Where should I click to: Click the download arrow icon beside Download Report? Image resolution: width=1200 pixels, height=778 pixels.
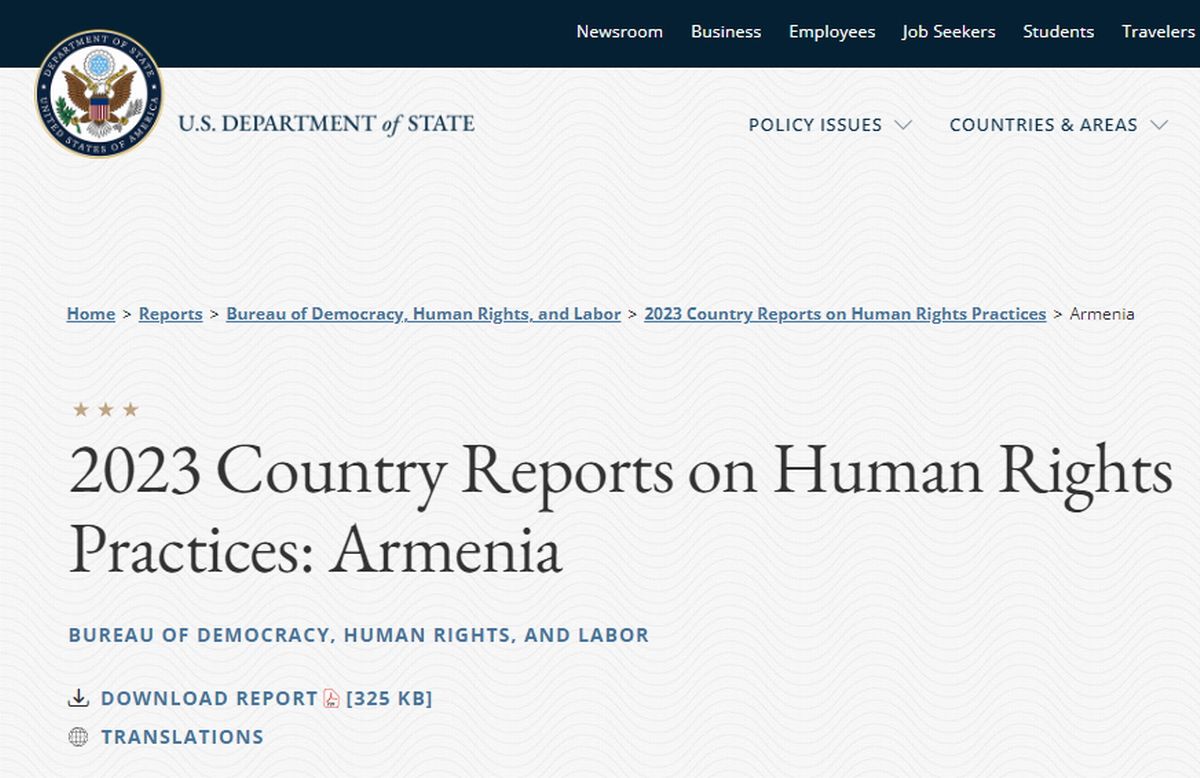tap(79, 698)
